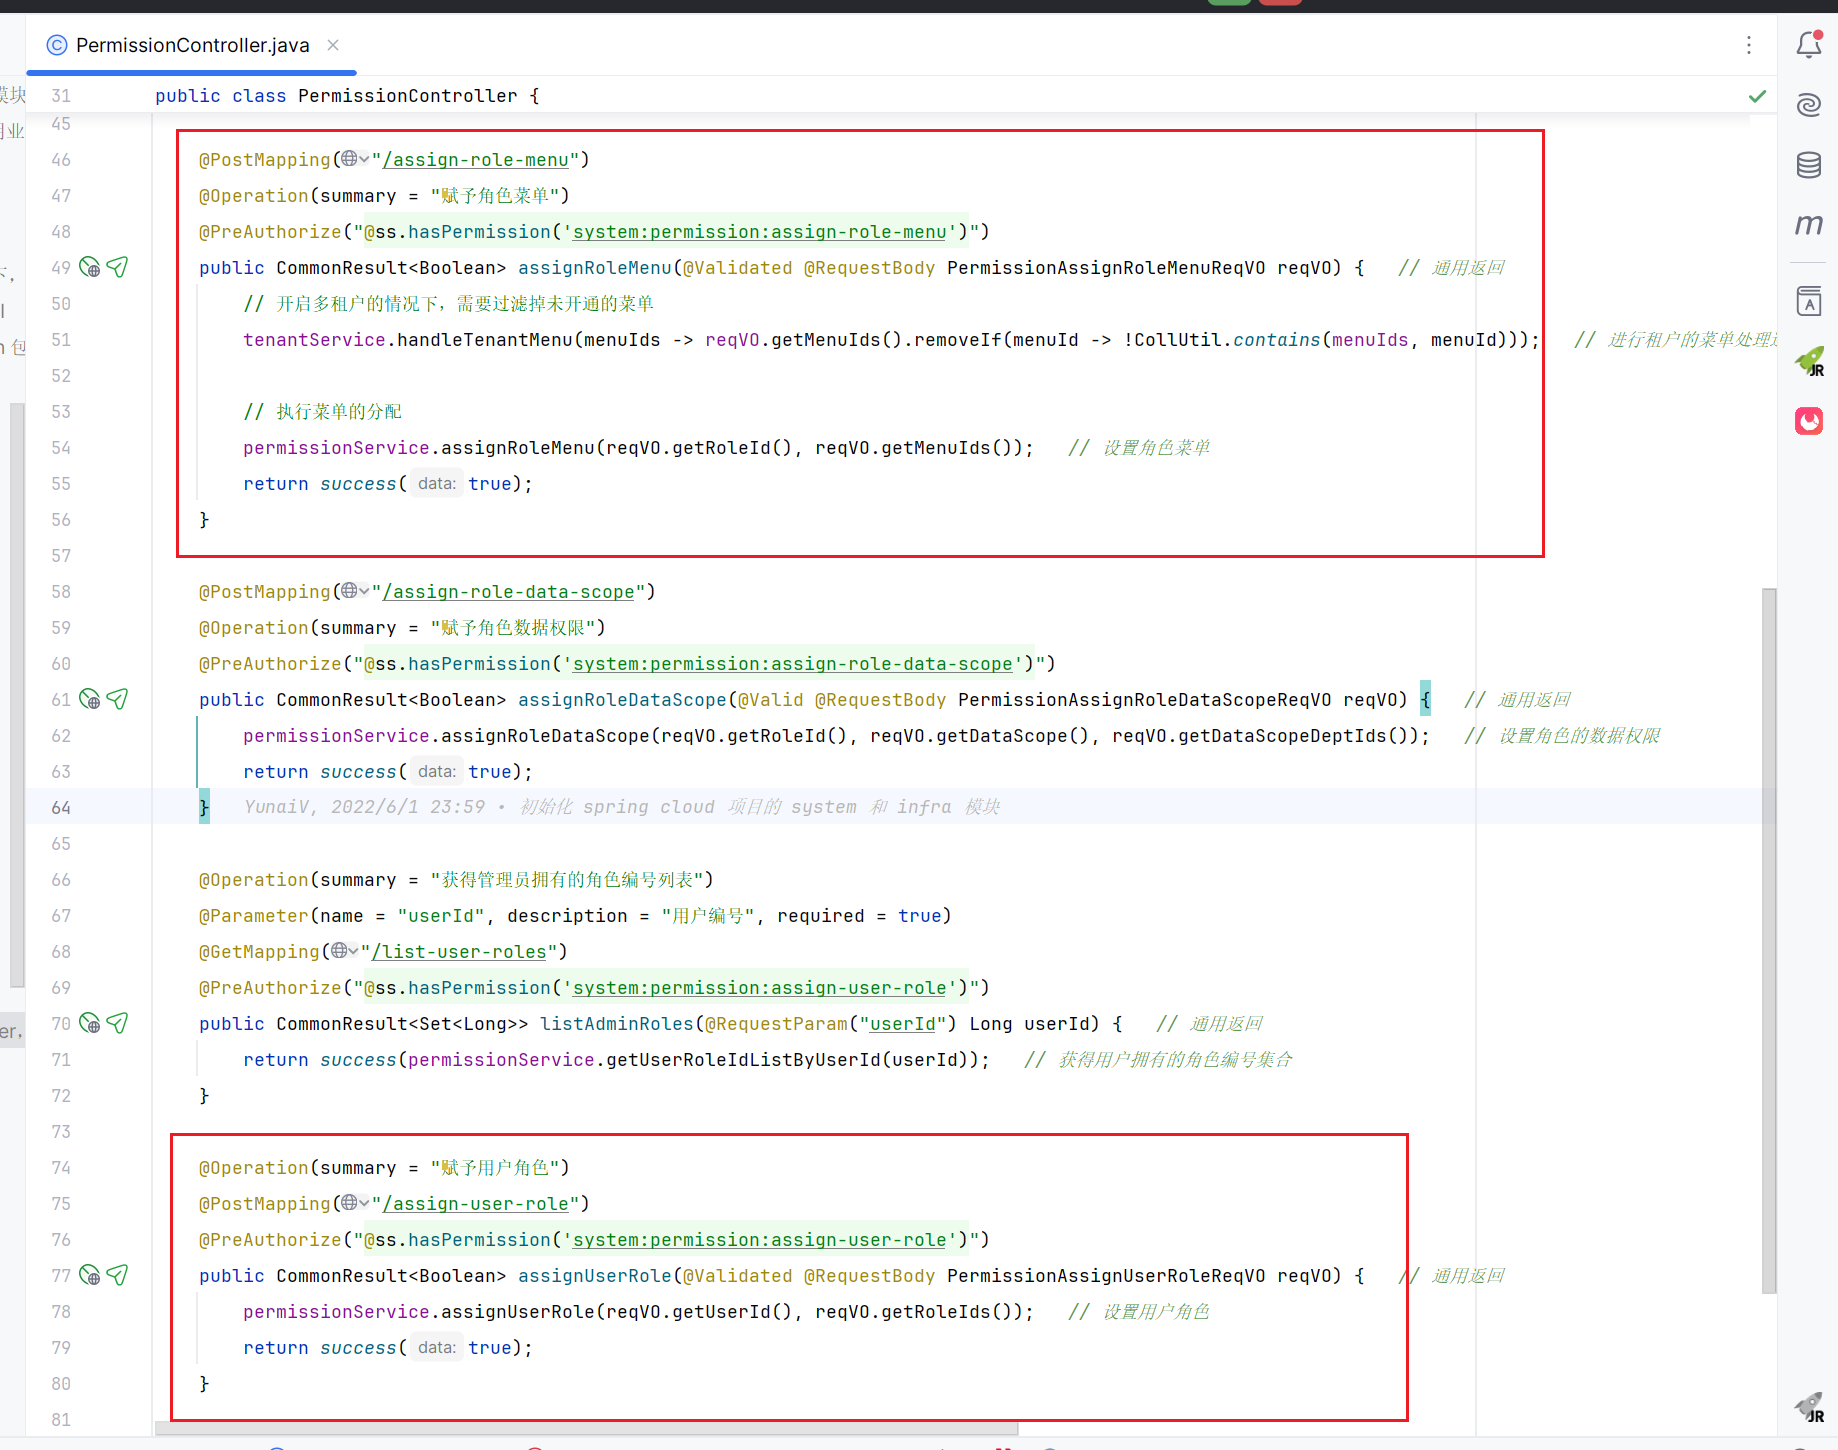Click the @Parameter annotation on line 67
Viewport: 1838px width, 1450px height.
pos(254,916)
